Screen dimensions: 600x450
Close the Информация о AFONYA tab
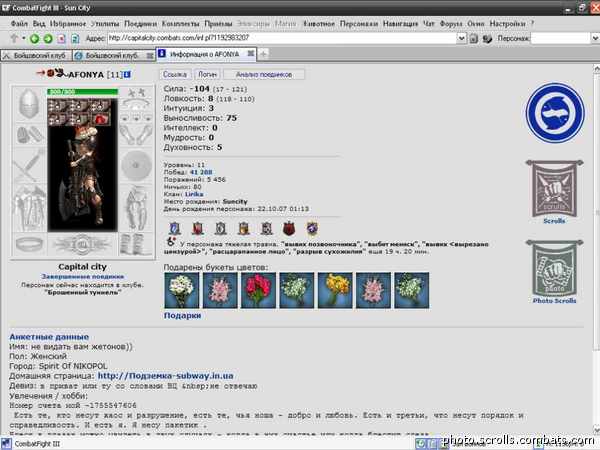[251, 54]
